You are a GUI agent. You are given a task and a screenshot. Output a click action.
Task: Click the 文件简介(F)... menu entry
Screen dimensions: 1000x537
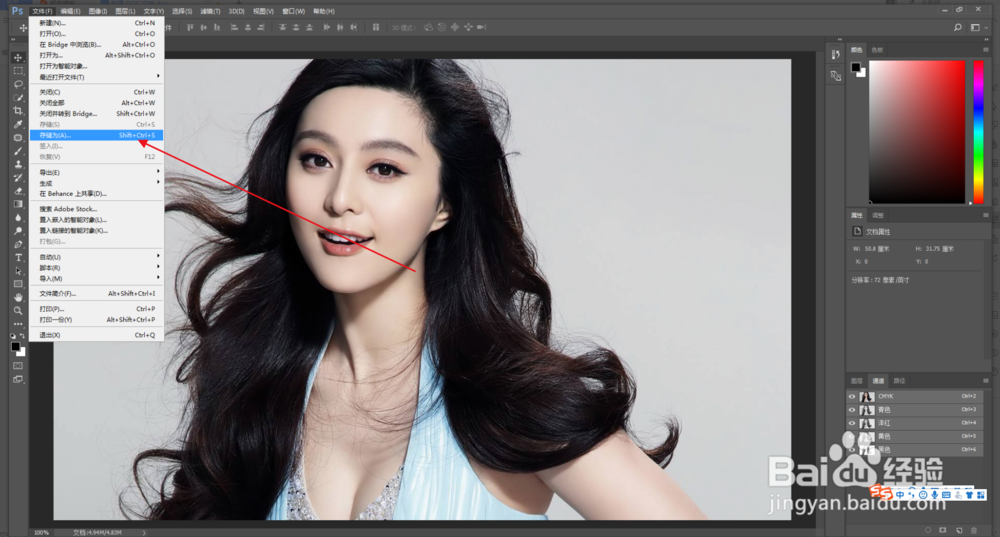point(96,293)
